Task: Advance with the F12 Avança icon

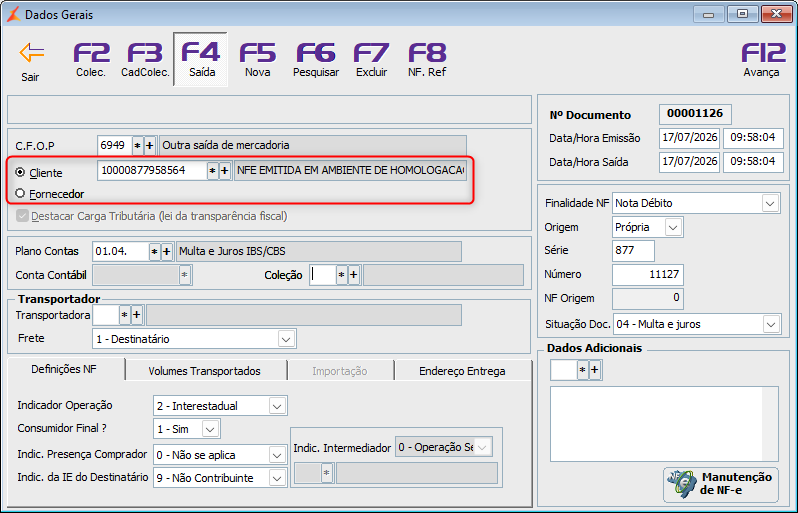Action: (x=763, y=52)
